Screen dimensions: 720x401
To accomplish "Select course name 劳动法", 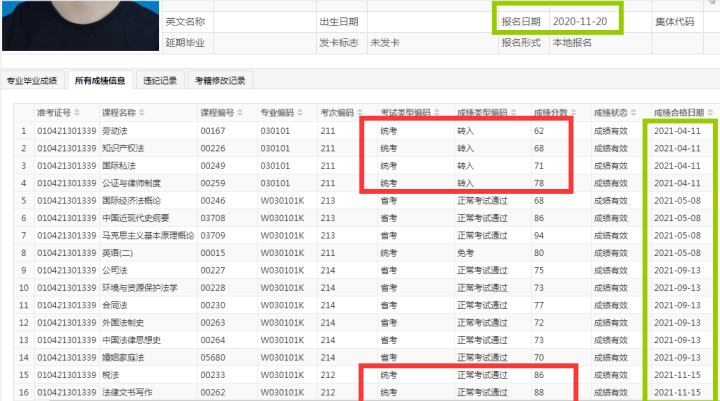I will tap(114, 131).
